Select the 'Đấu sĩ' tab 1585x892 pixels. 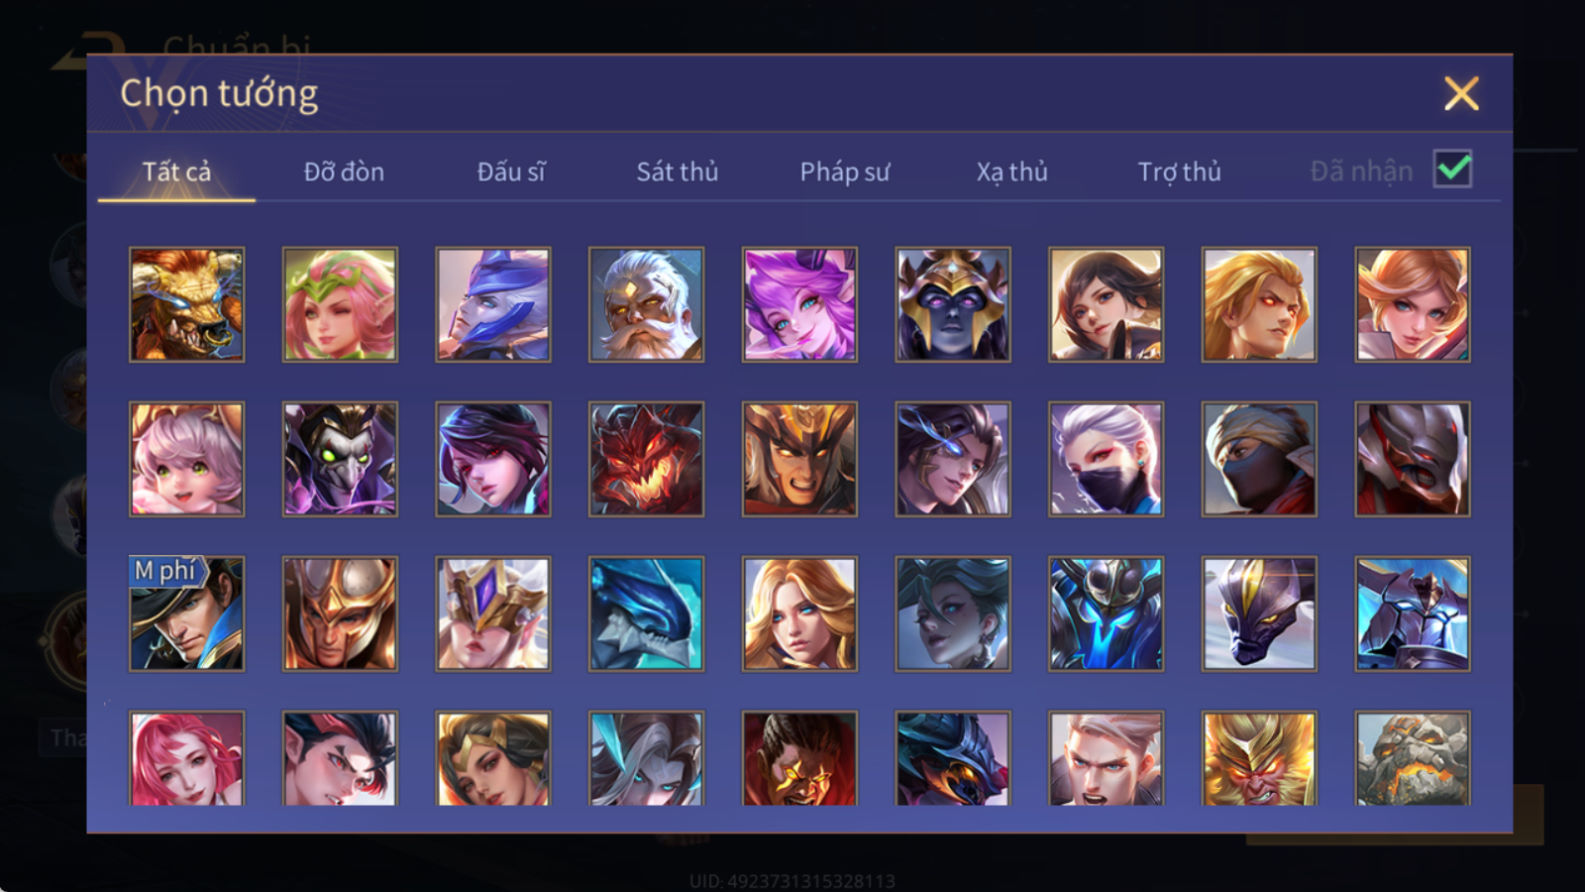511,172
